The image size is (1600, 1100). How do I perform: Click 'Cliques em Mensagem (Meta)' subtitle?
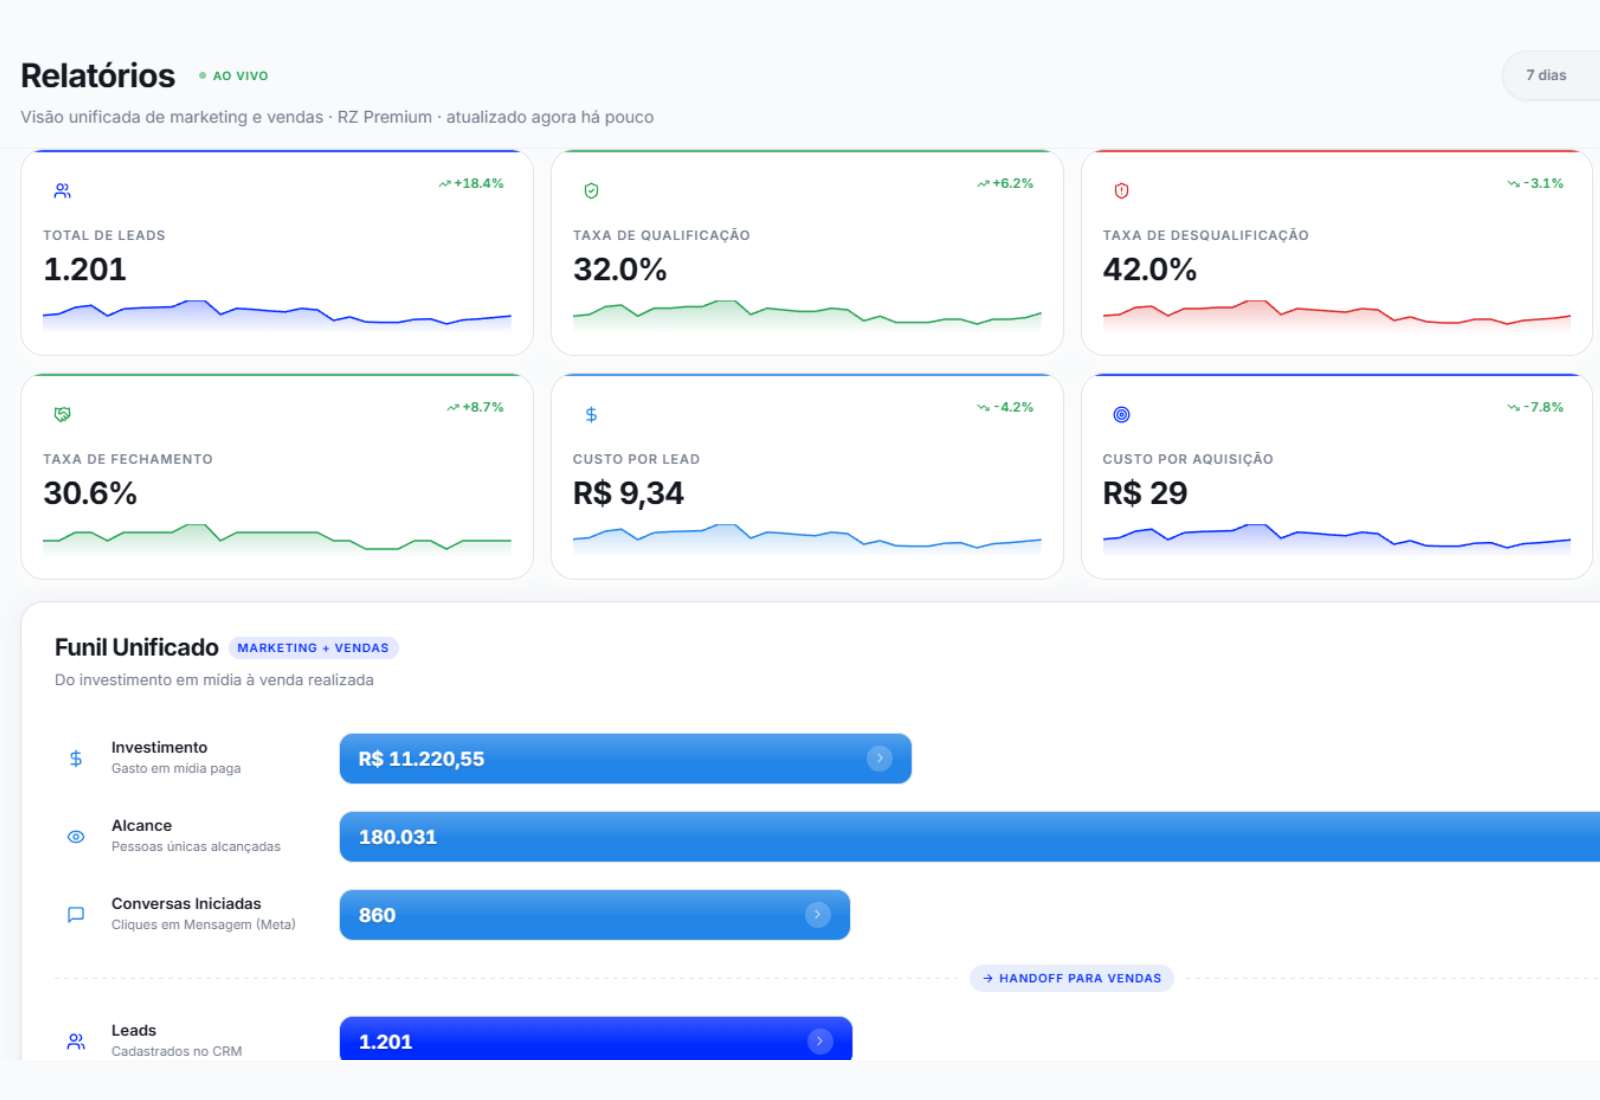[204, 924]
